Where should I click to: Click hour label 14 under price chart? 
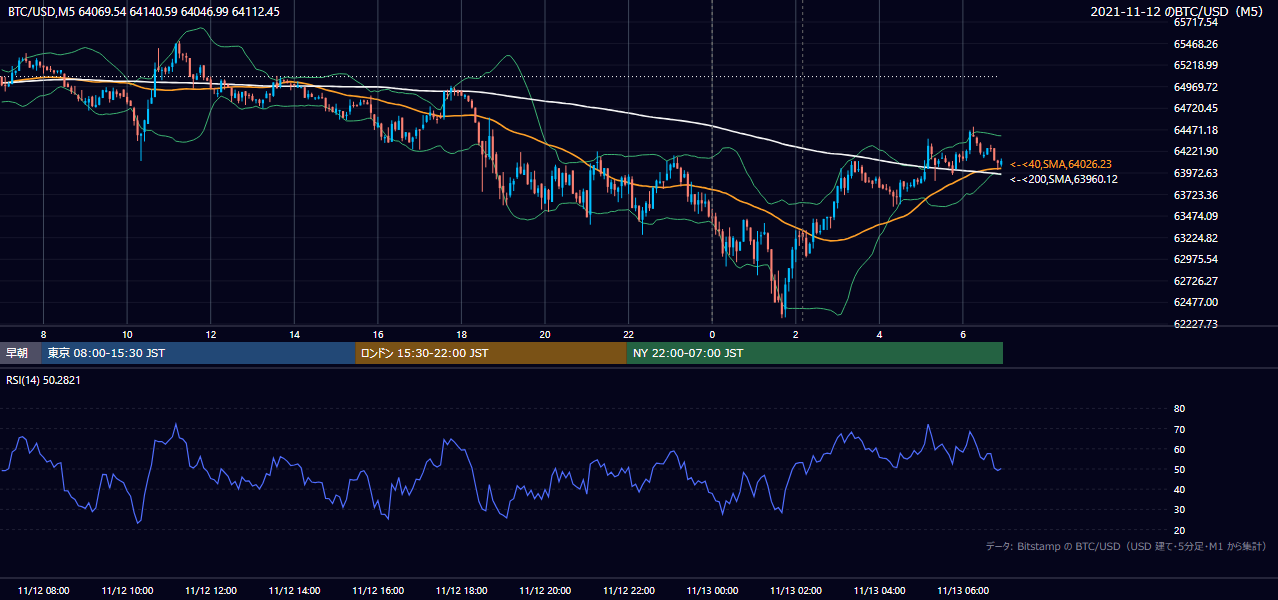click(x=294, y=333)
